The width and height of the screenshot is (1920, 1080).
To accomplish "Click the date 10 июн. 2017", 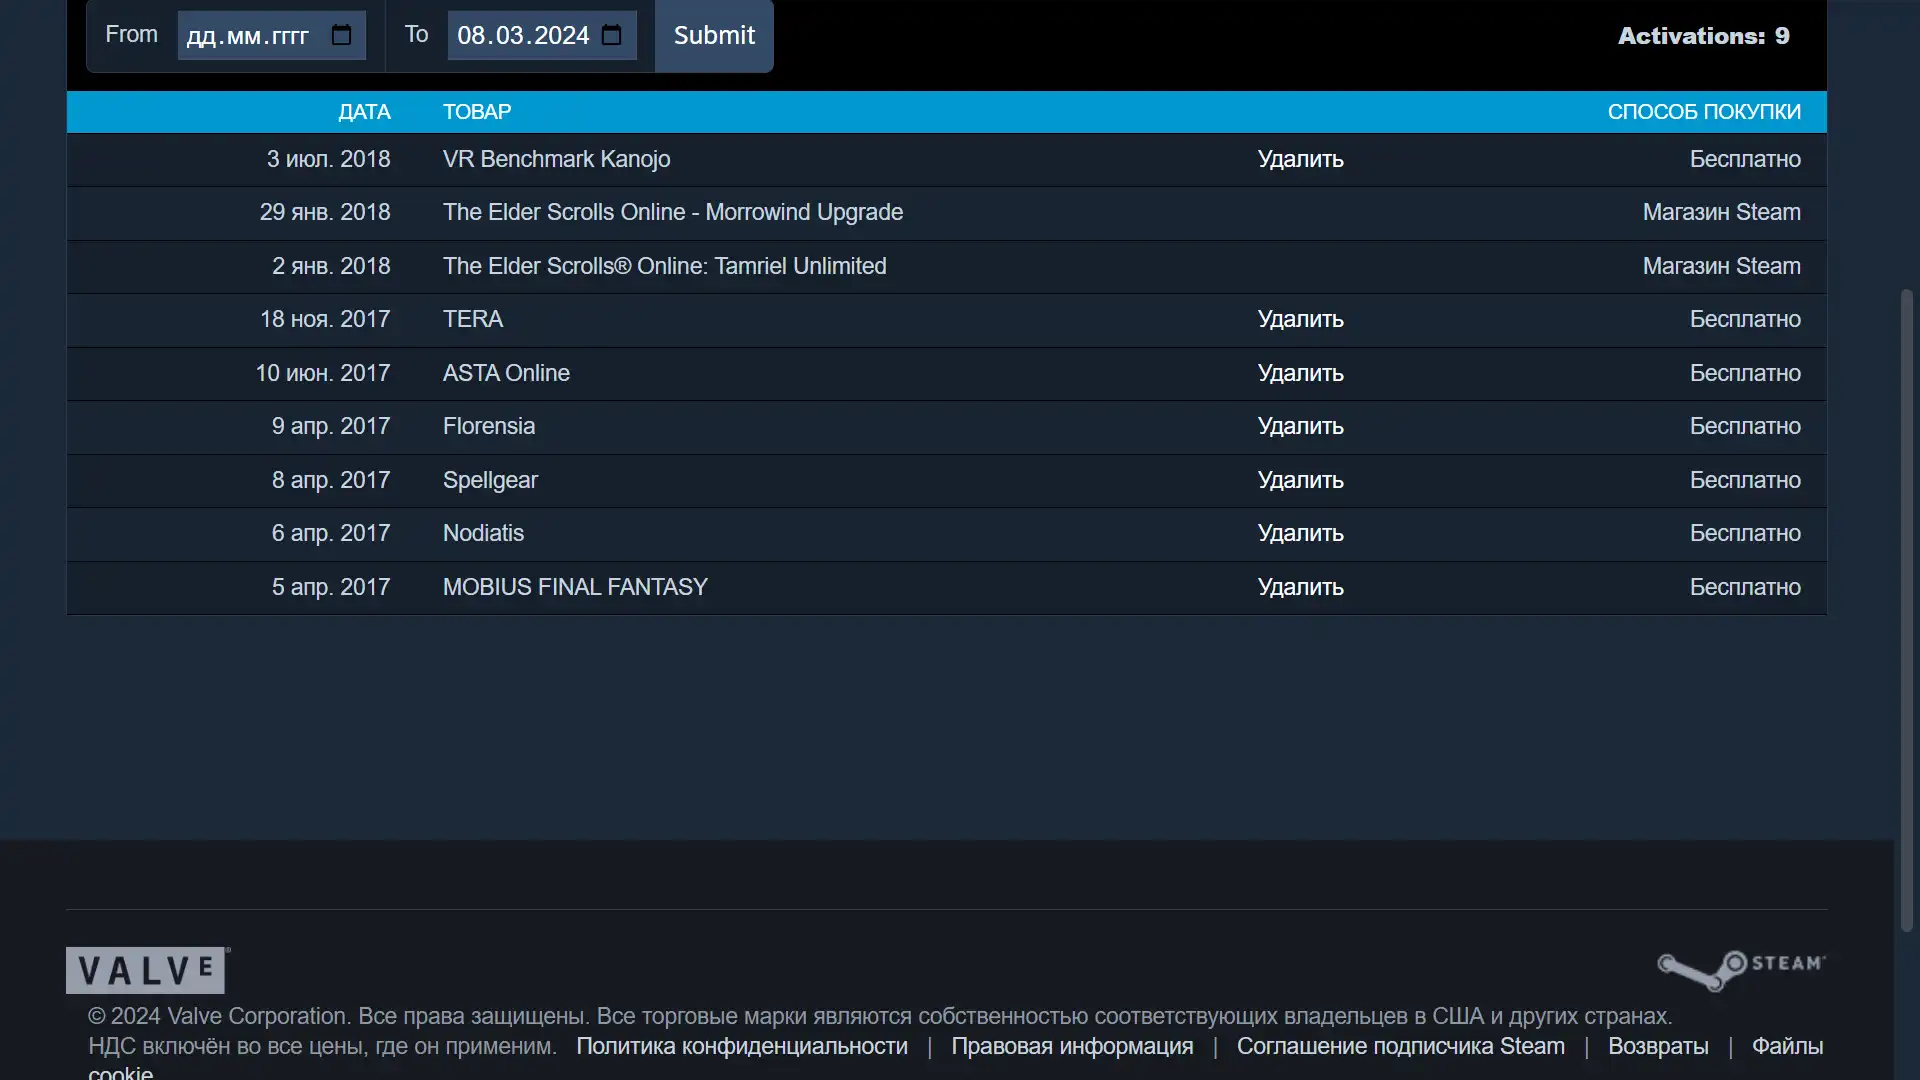I will click(x=322, y=373).
